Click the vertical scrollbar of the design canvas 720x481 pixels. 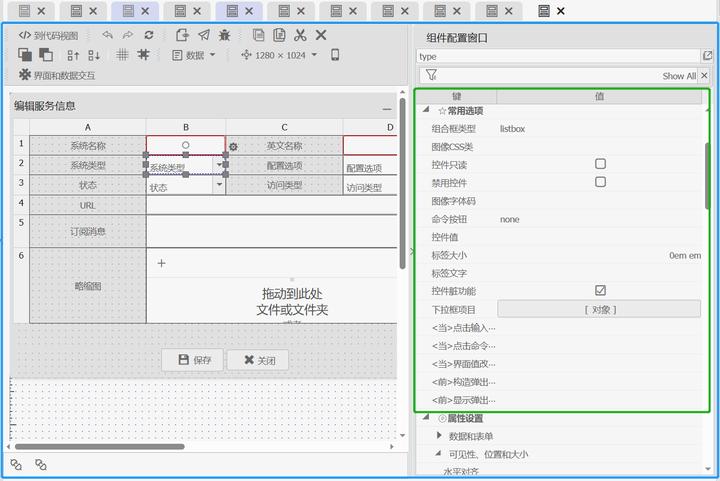click(403, 184)
